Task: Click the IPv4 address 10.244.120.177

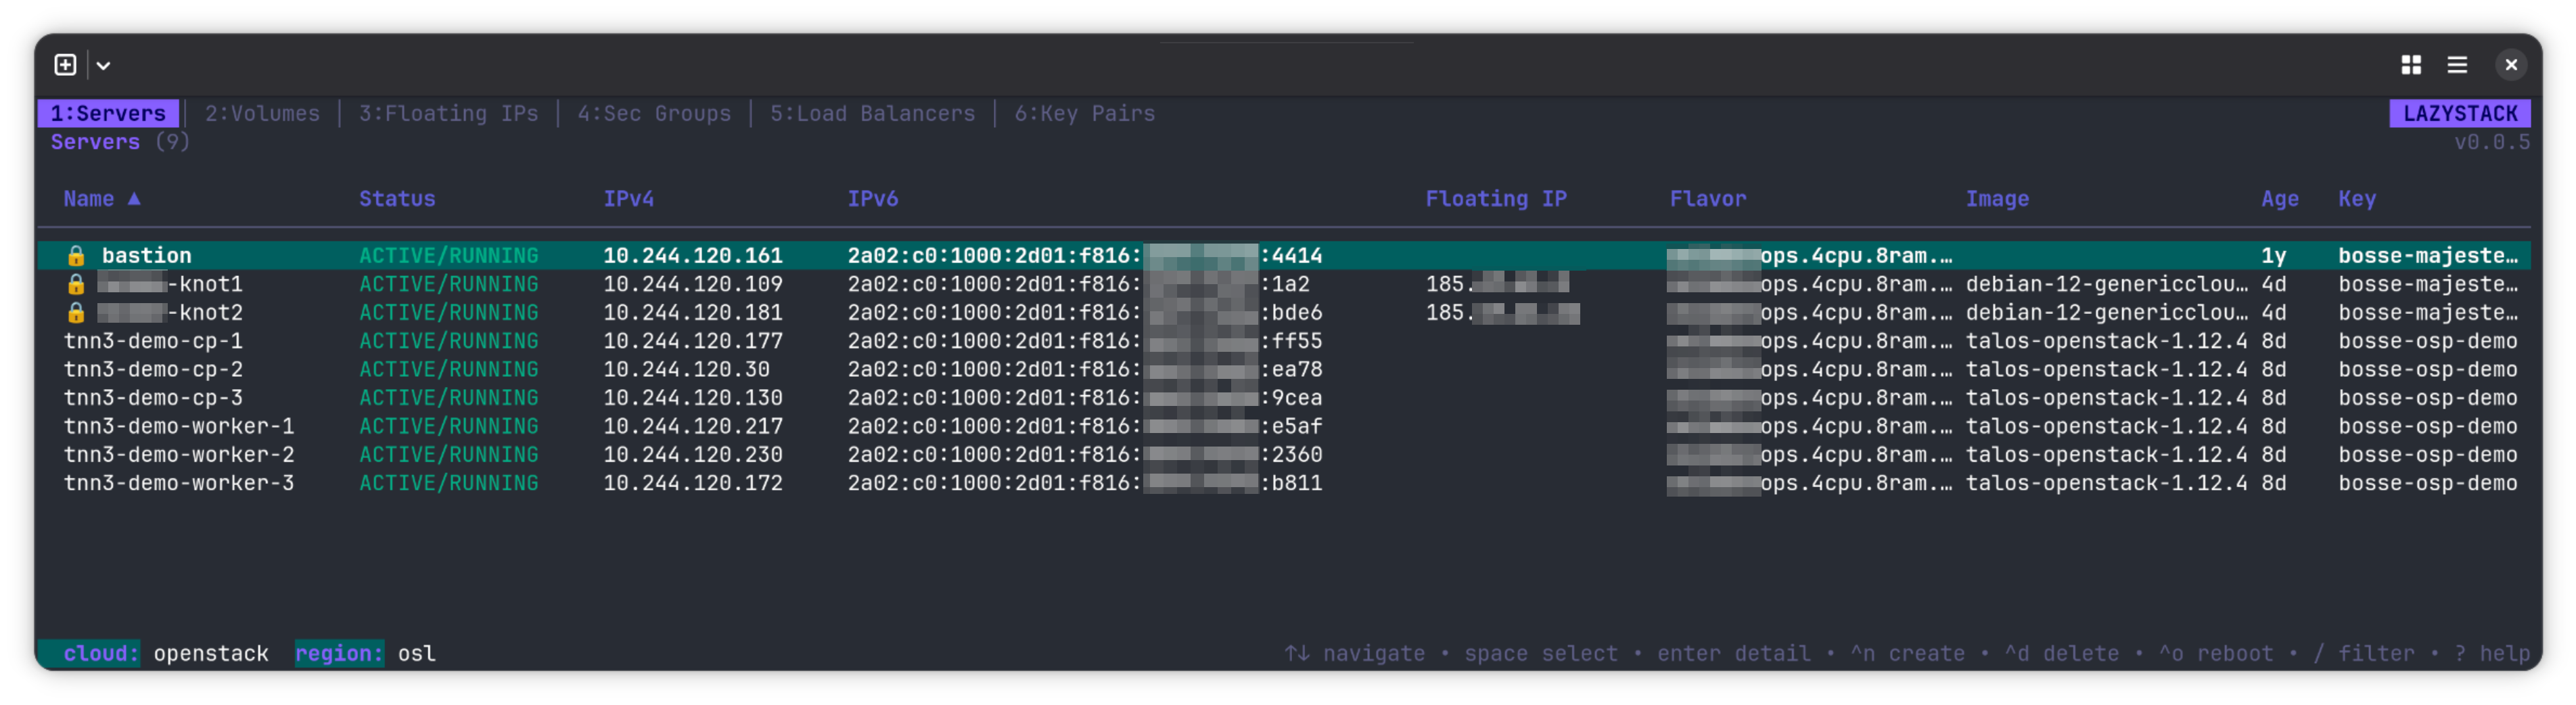Action: (x=692, y=341)
